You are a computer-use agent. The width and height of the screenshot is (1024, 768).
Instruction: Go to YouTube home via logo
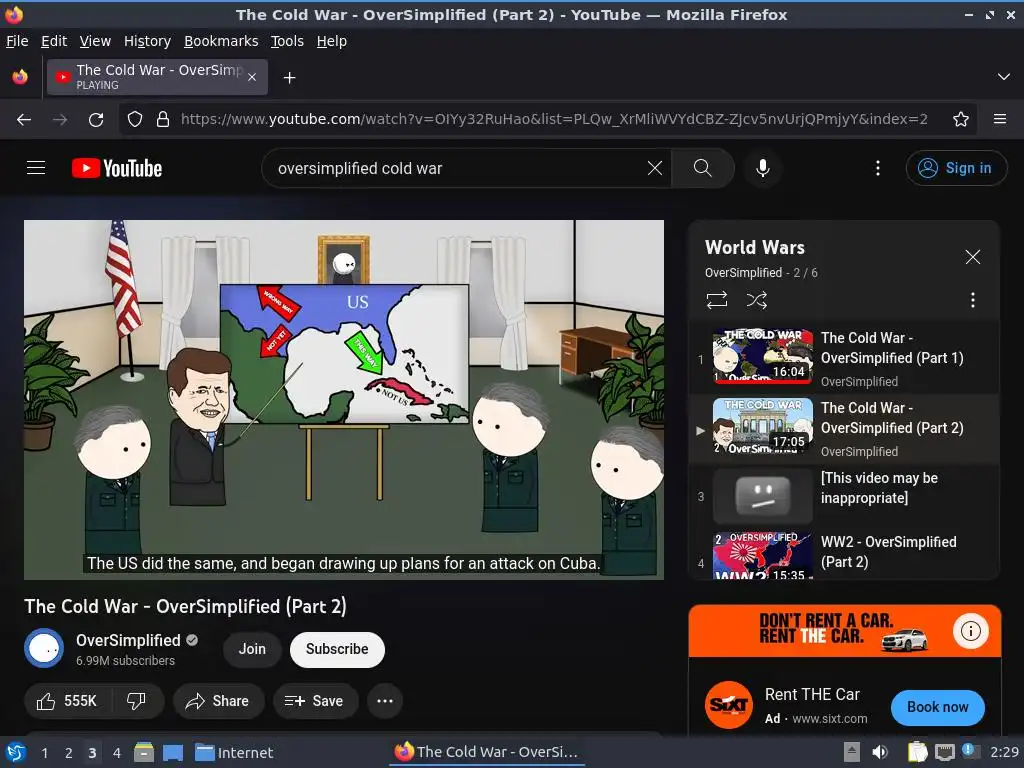point(117,168)
